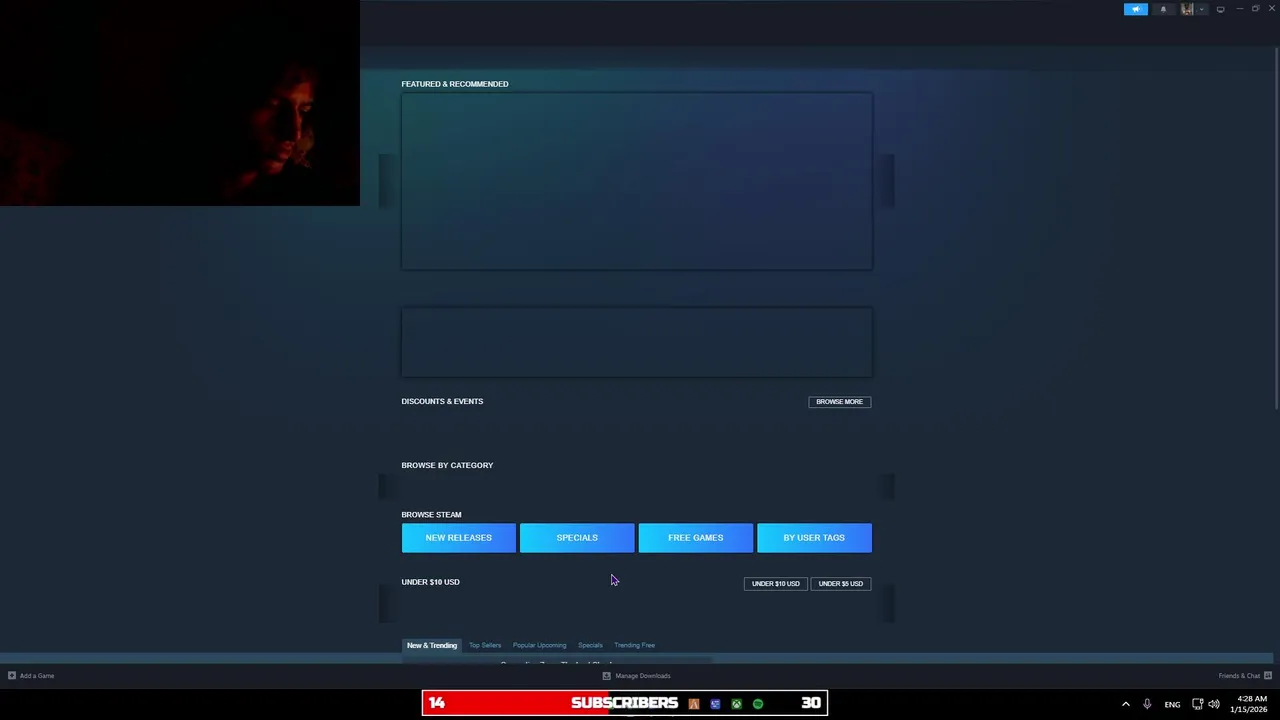Open the Steam notifications bell
The image size is (1280, 720).
coord(1163,9)
